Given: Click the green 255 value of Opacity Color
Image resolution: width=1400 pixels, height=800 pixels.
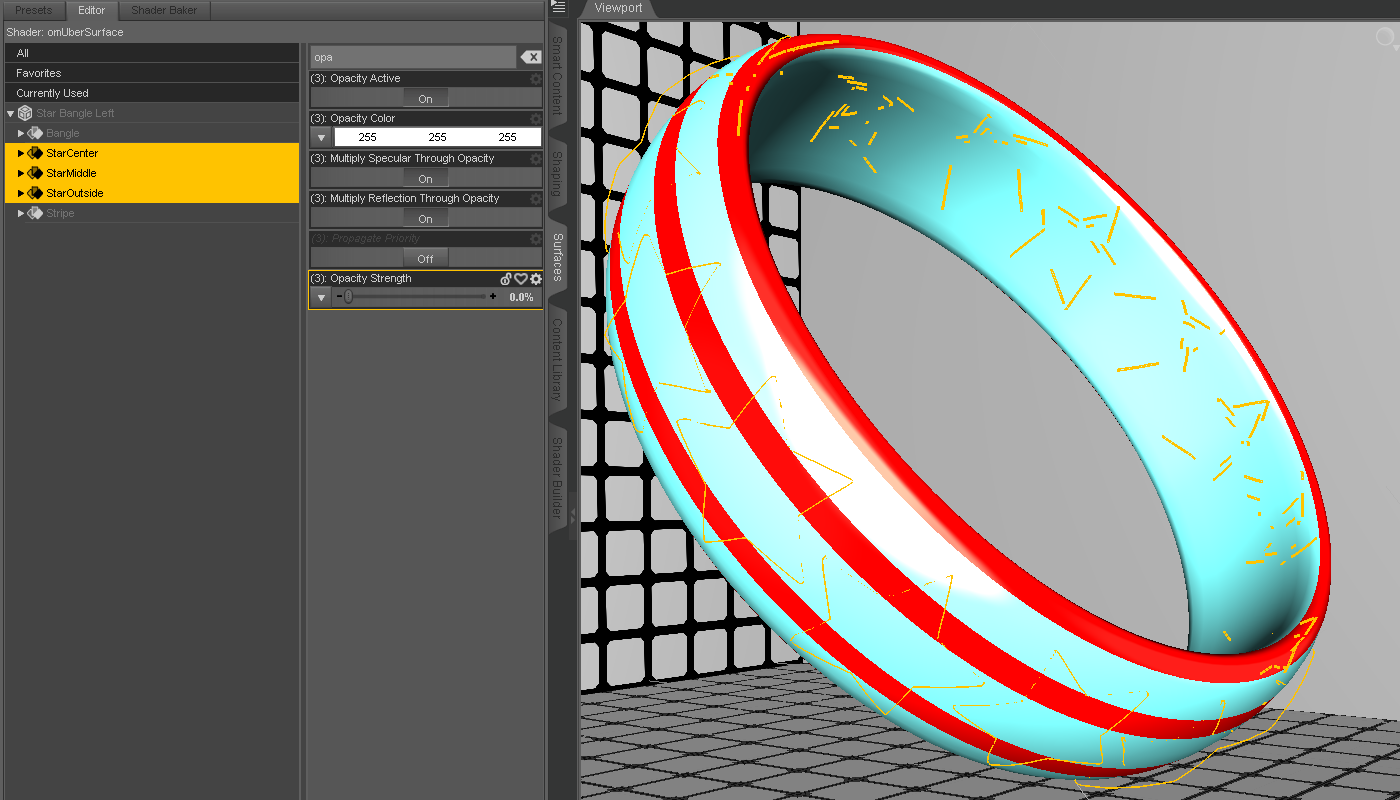Looking at the screenshot, I should pyautogui.click(x=437, y=137).
